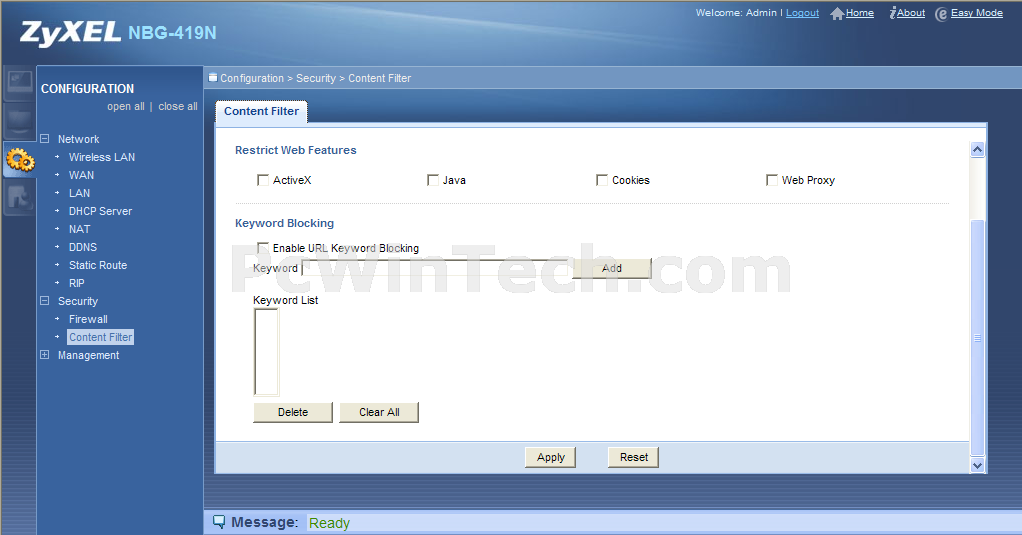Click the NBG-419N model text

point(172,33)
